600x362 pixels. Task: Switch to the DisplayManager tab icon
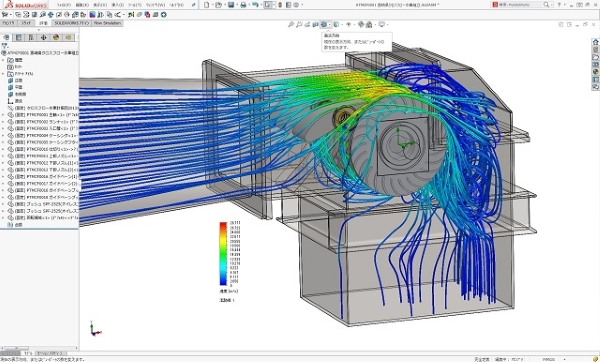tap(56, 38)
